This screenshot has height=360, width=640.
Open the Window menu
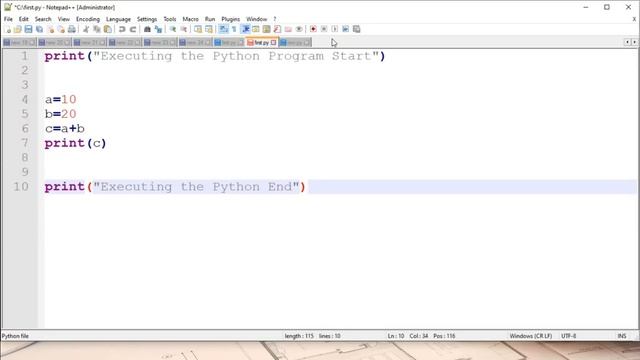click(x=256, y=19)
